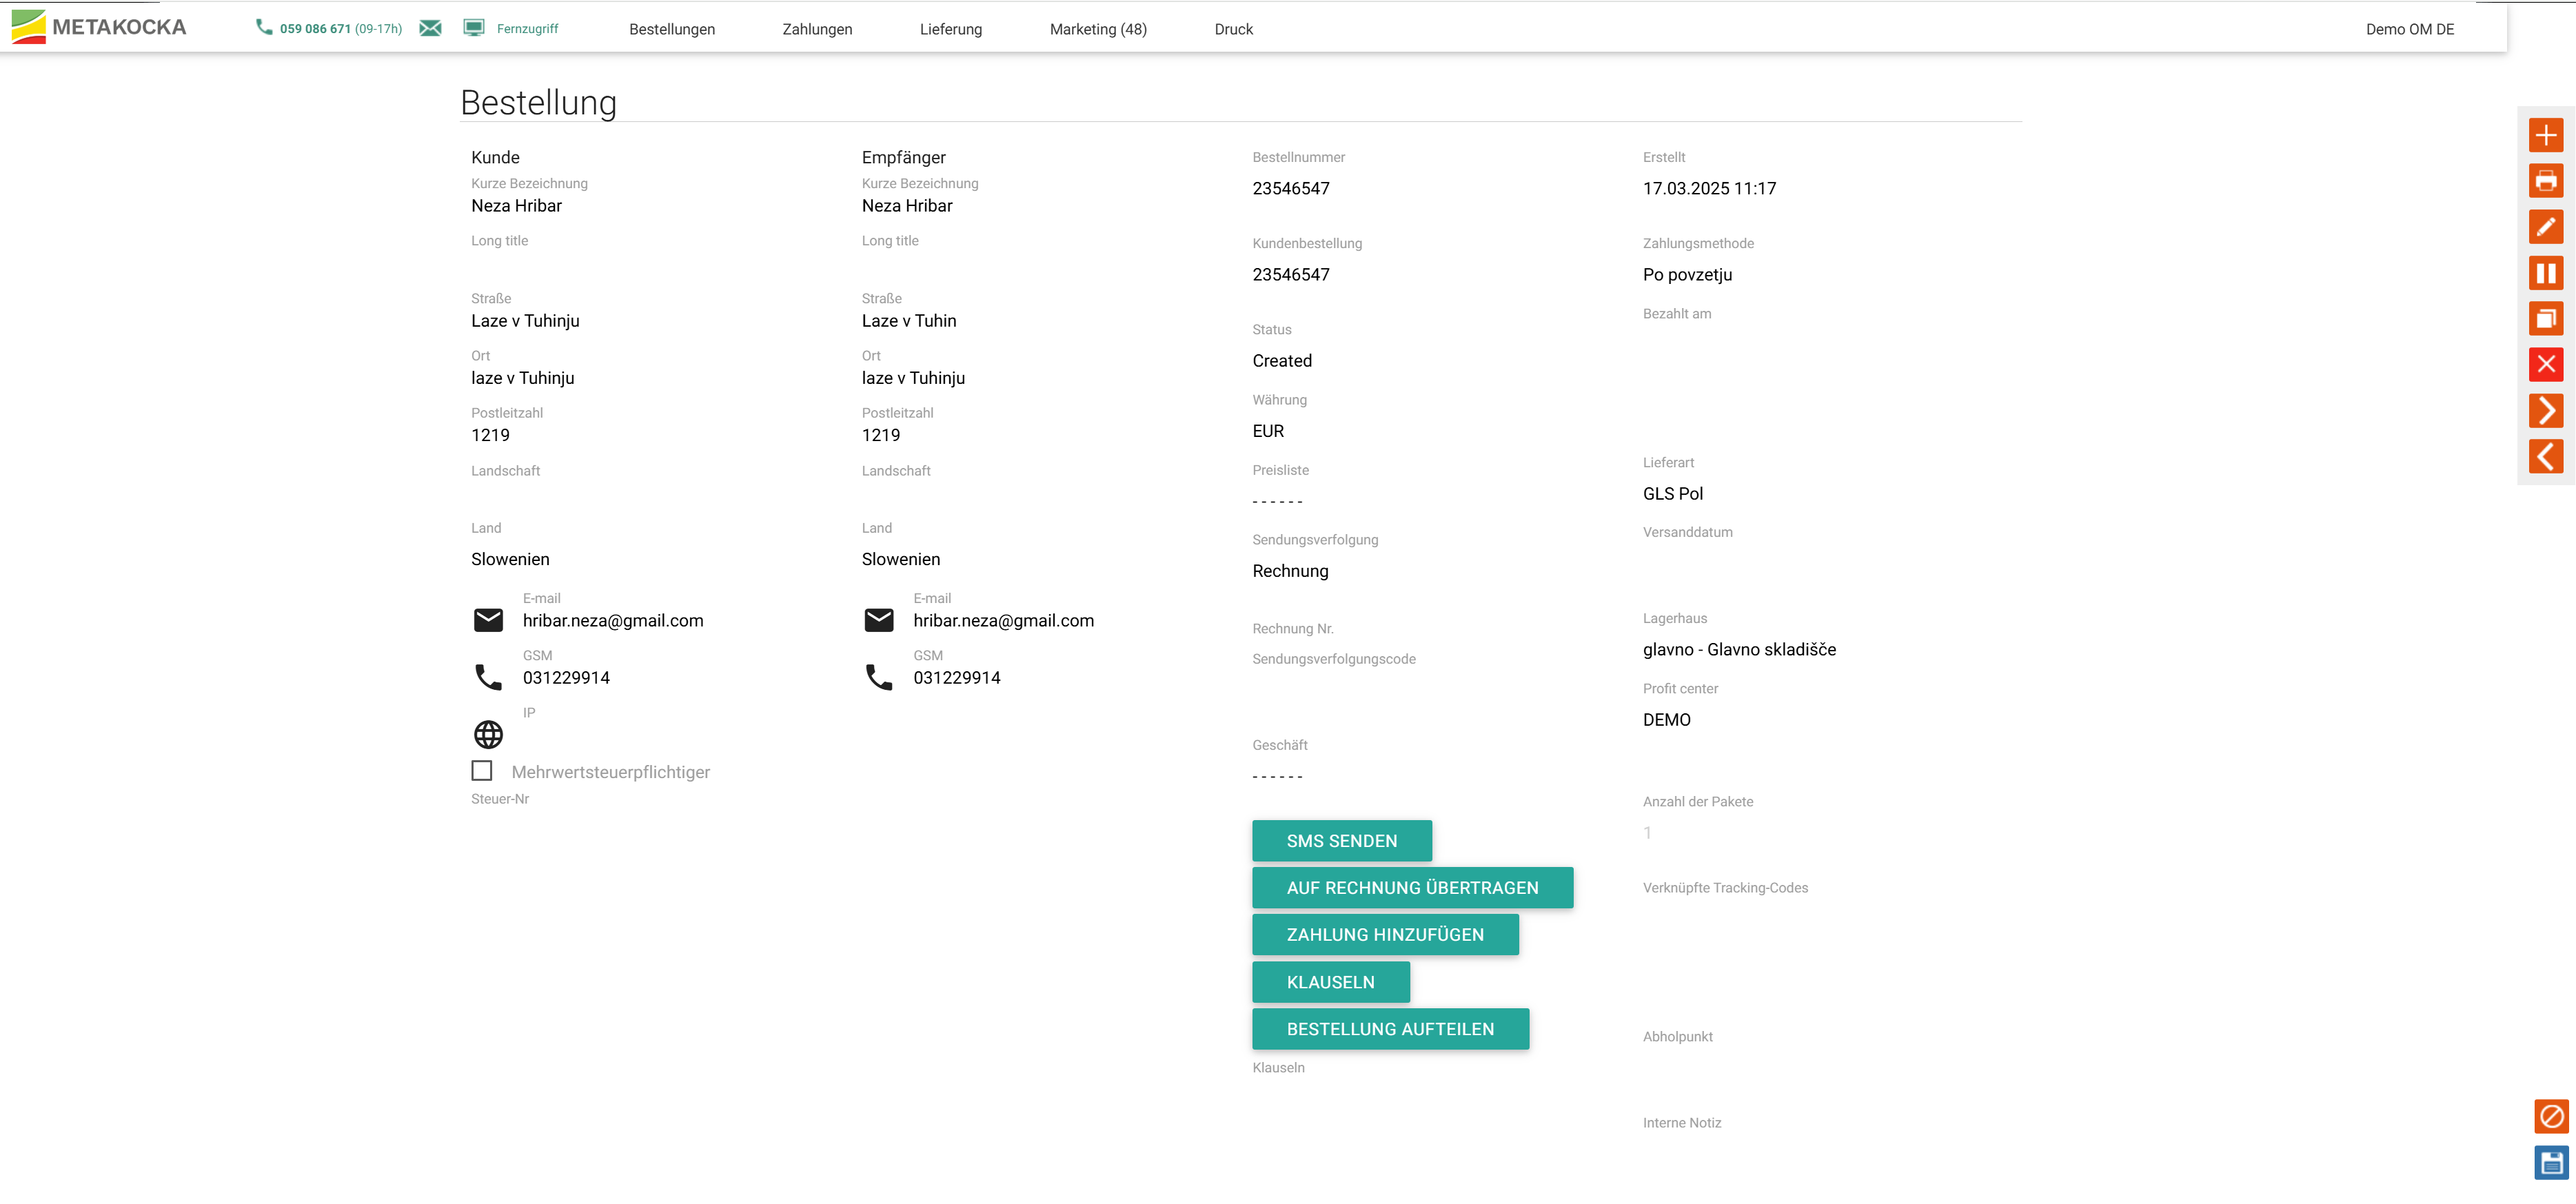
Task: Click the pencil edit icon
Action: [x=2545, y=227]
